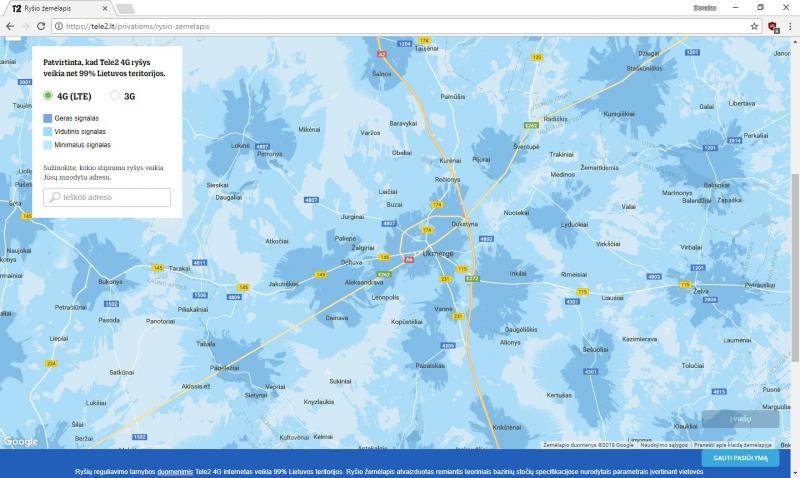800x478 pixels.
Task: Select the 4G (LTE) coverage option
Action: click(x=47, y=95)
